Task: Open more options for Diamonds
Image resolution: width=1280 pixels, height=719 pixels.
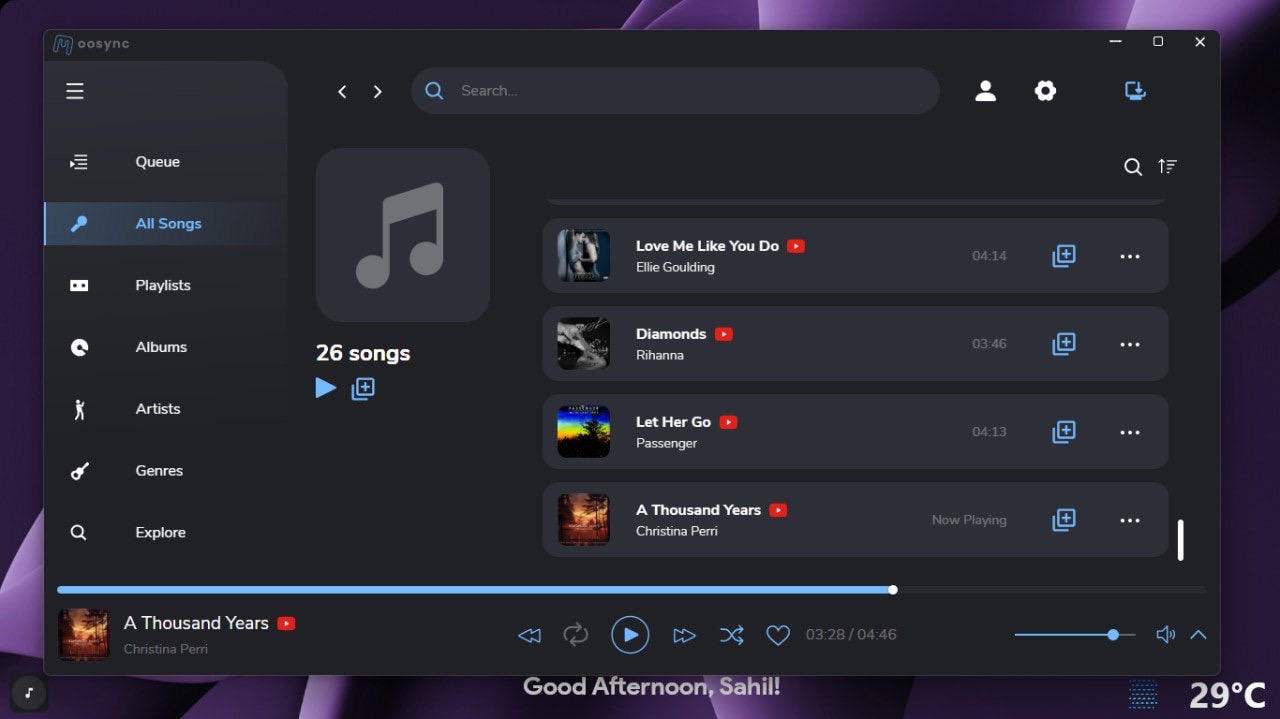Action: coord(1130,344)
